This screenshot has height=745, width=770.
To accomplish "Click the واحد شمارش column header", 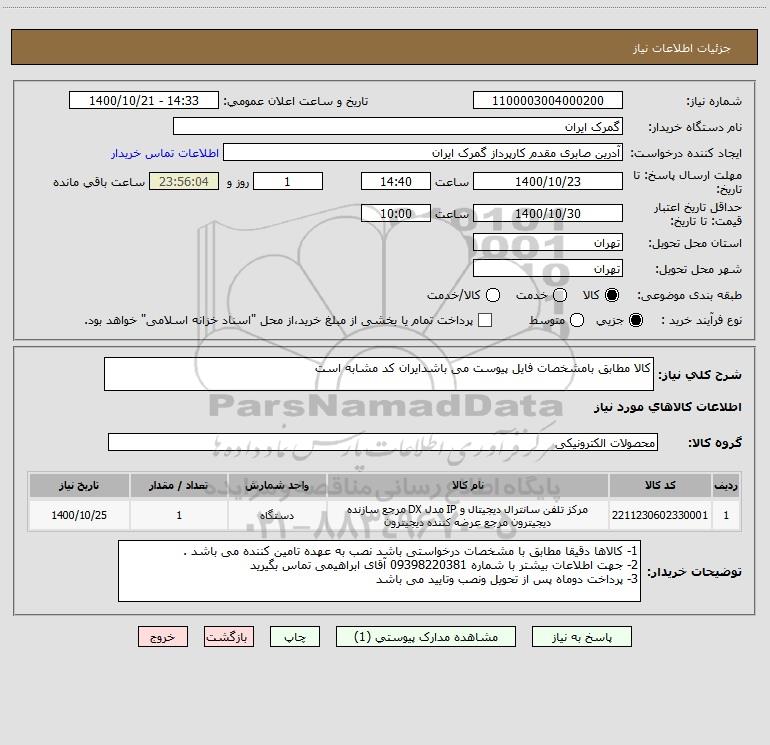I will [x=277, y=485].
